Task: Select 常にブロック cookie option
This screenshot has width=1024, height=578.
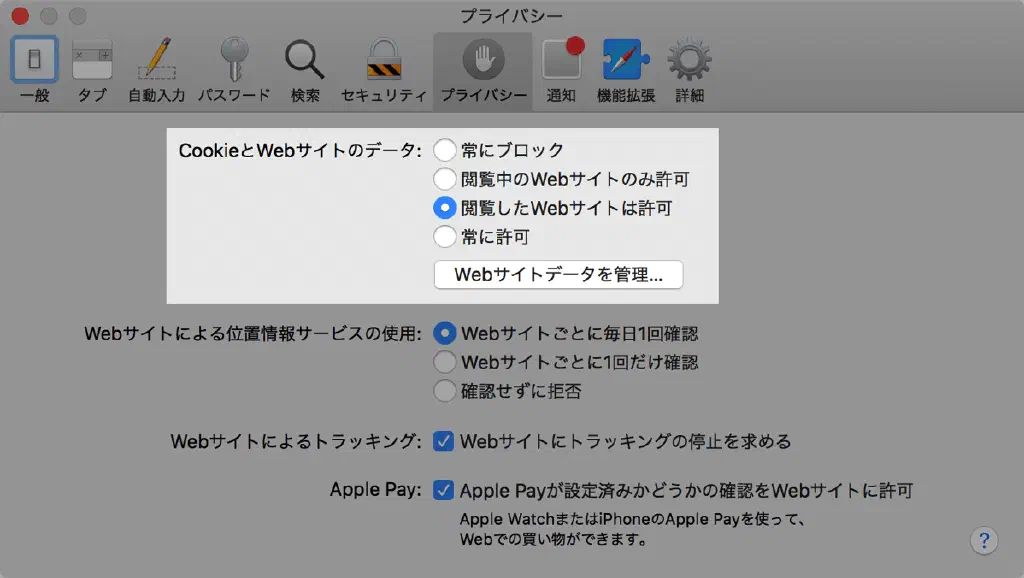Action: pos(445,151)
